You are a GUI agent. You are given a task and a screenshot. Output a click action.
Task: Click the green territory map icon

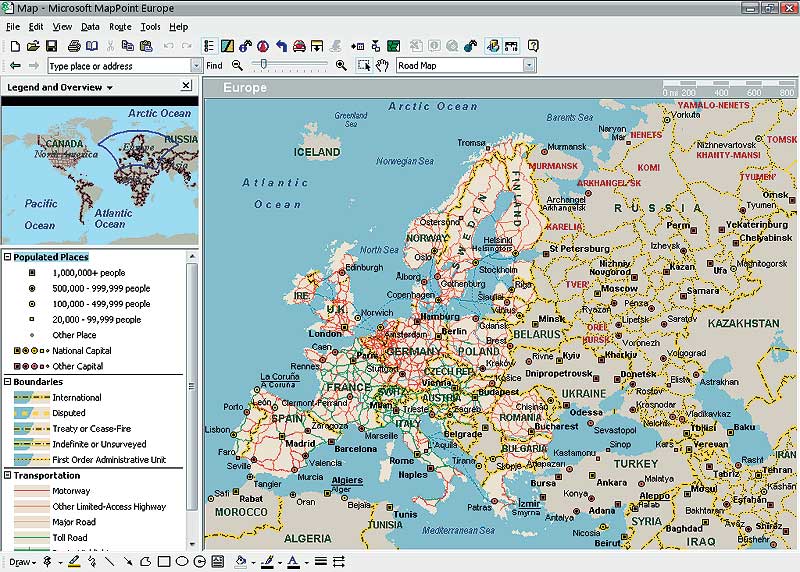pyautogui.click(x=393, y=46)
